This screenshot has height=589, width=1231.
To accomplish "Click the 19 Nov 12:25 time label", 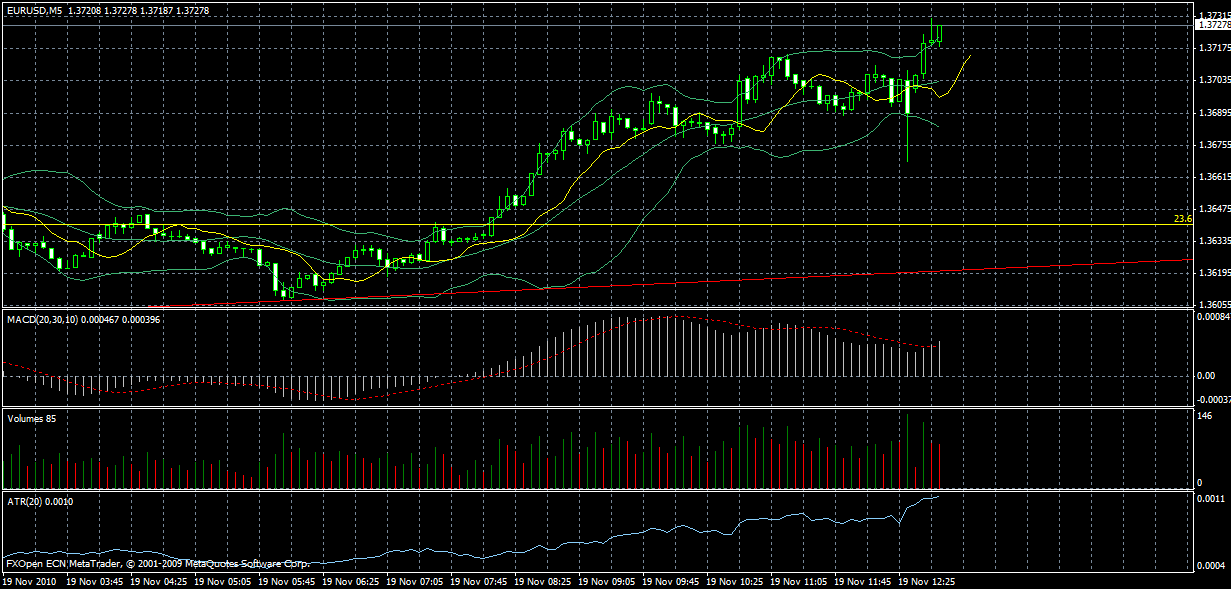I will click(x=925, y=580).
